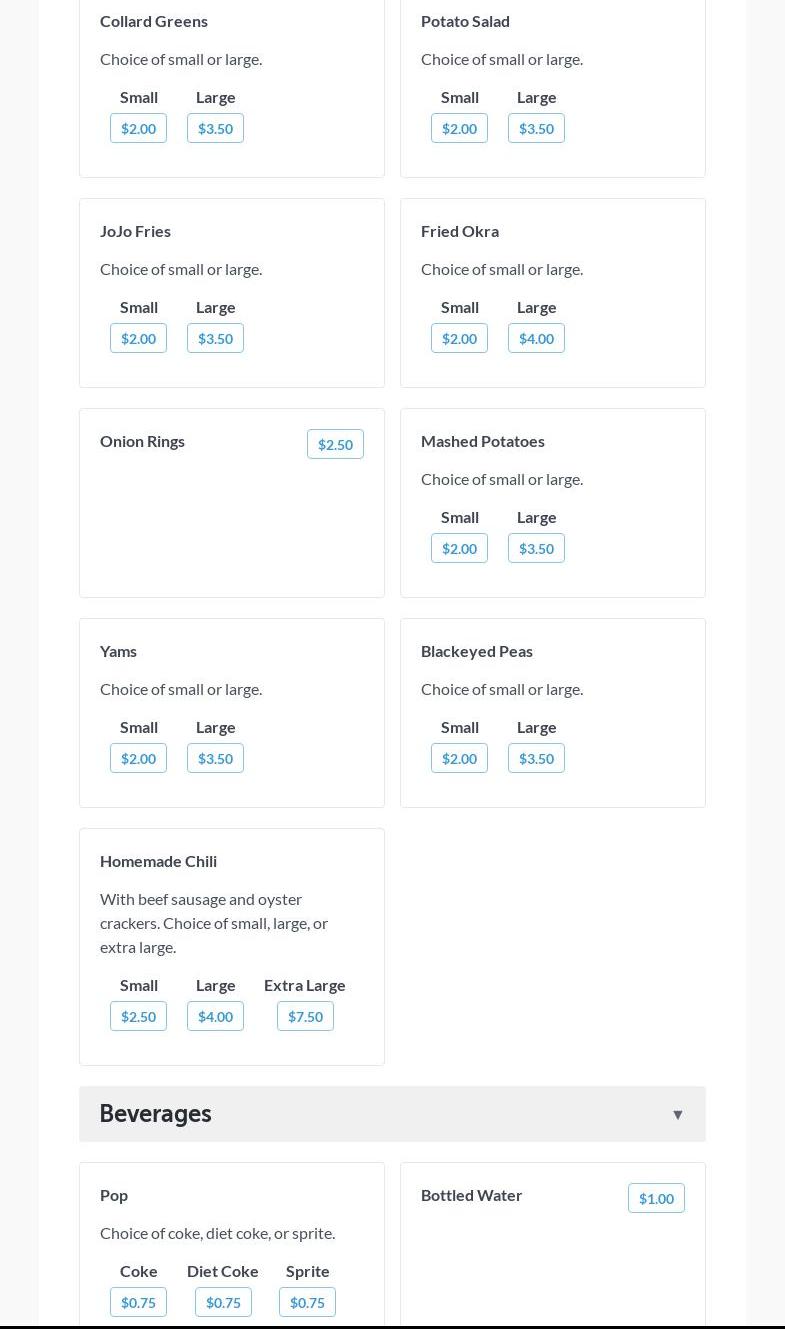Choose small Mashed Potatoes for $2.00
The height and width of the screenshot is (1329, 785).
pyautogui.click(x=459, y=548)
